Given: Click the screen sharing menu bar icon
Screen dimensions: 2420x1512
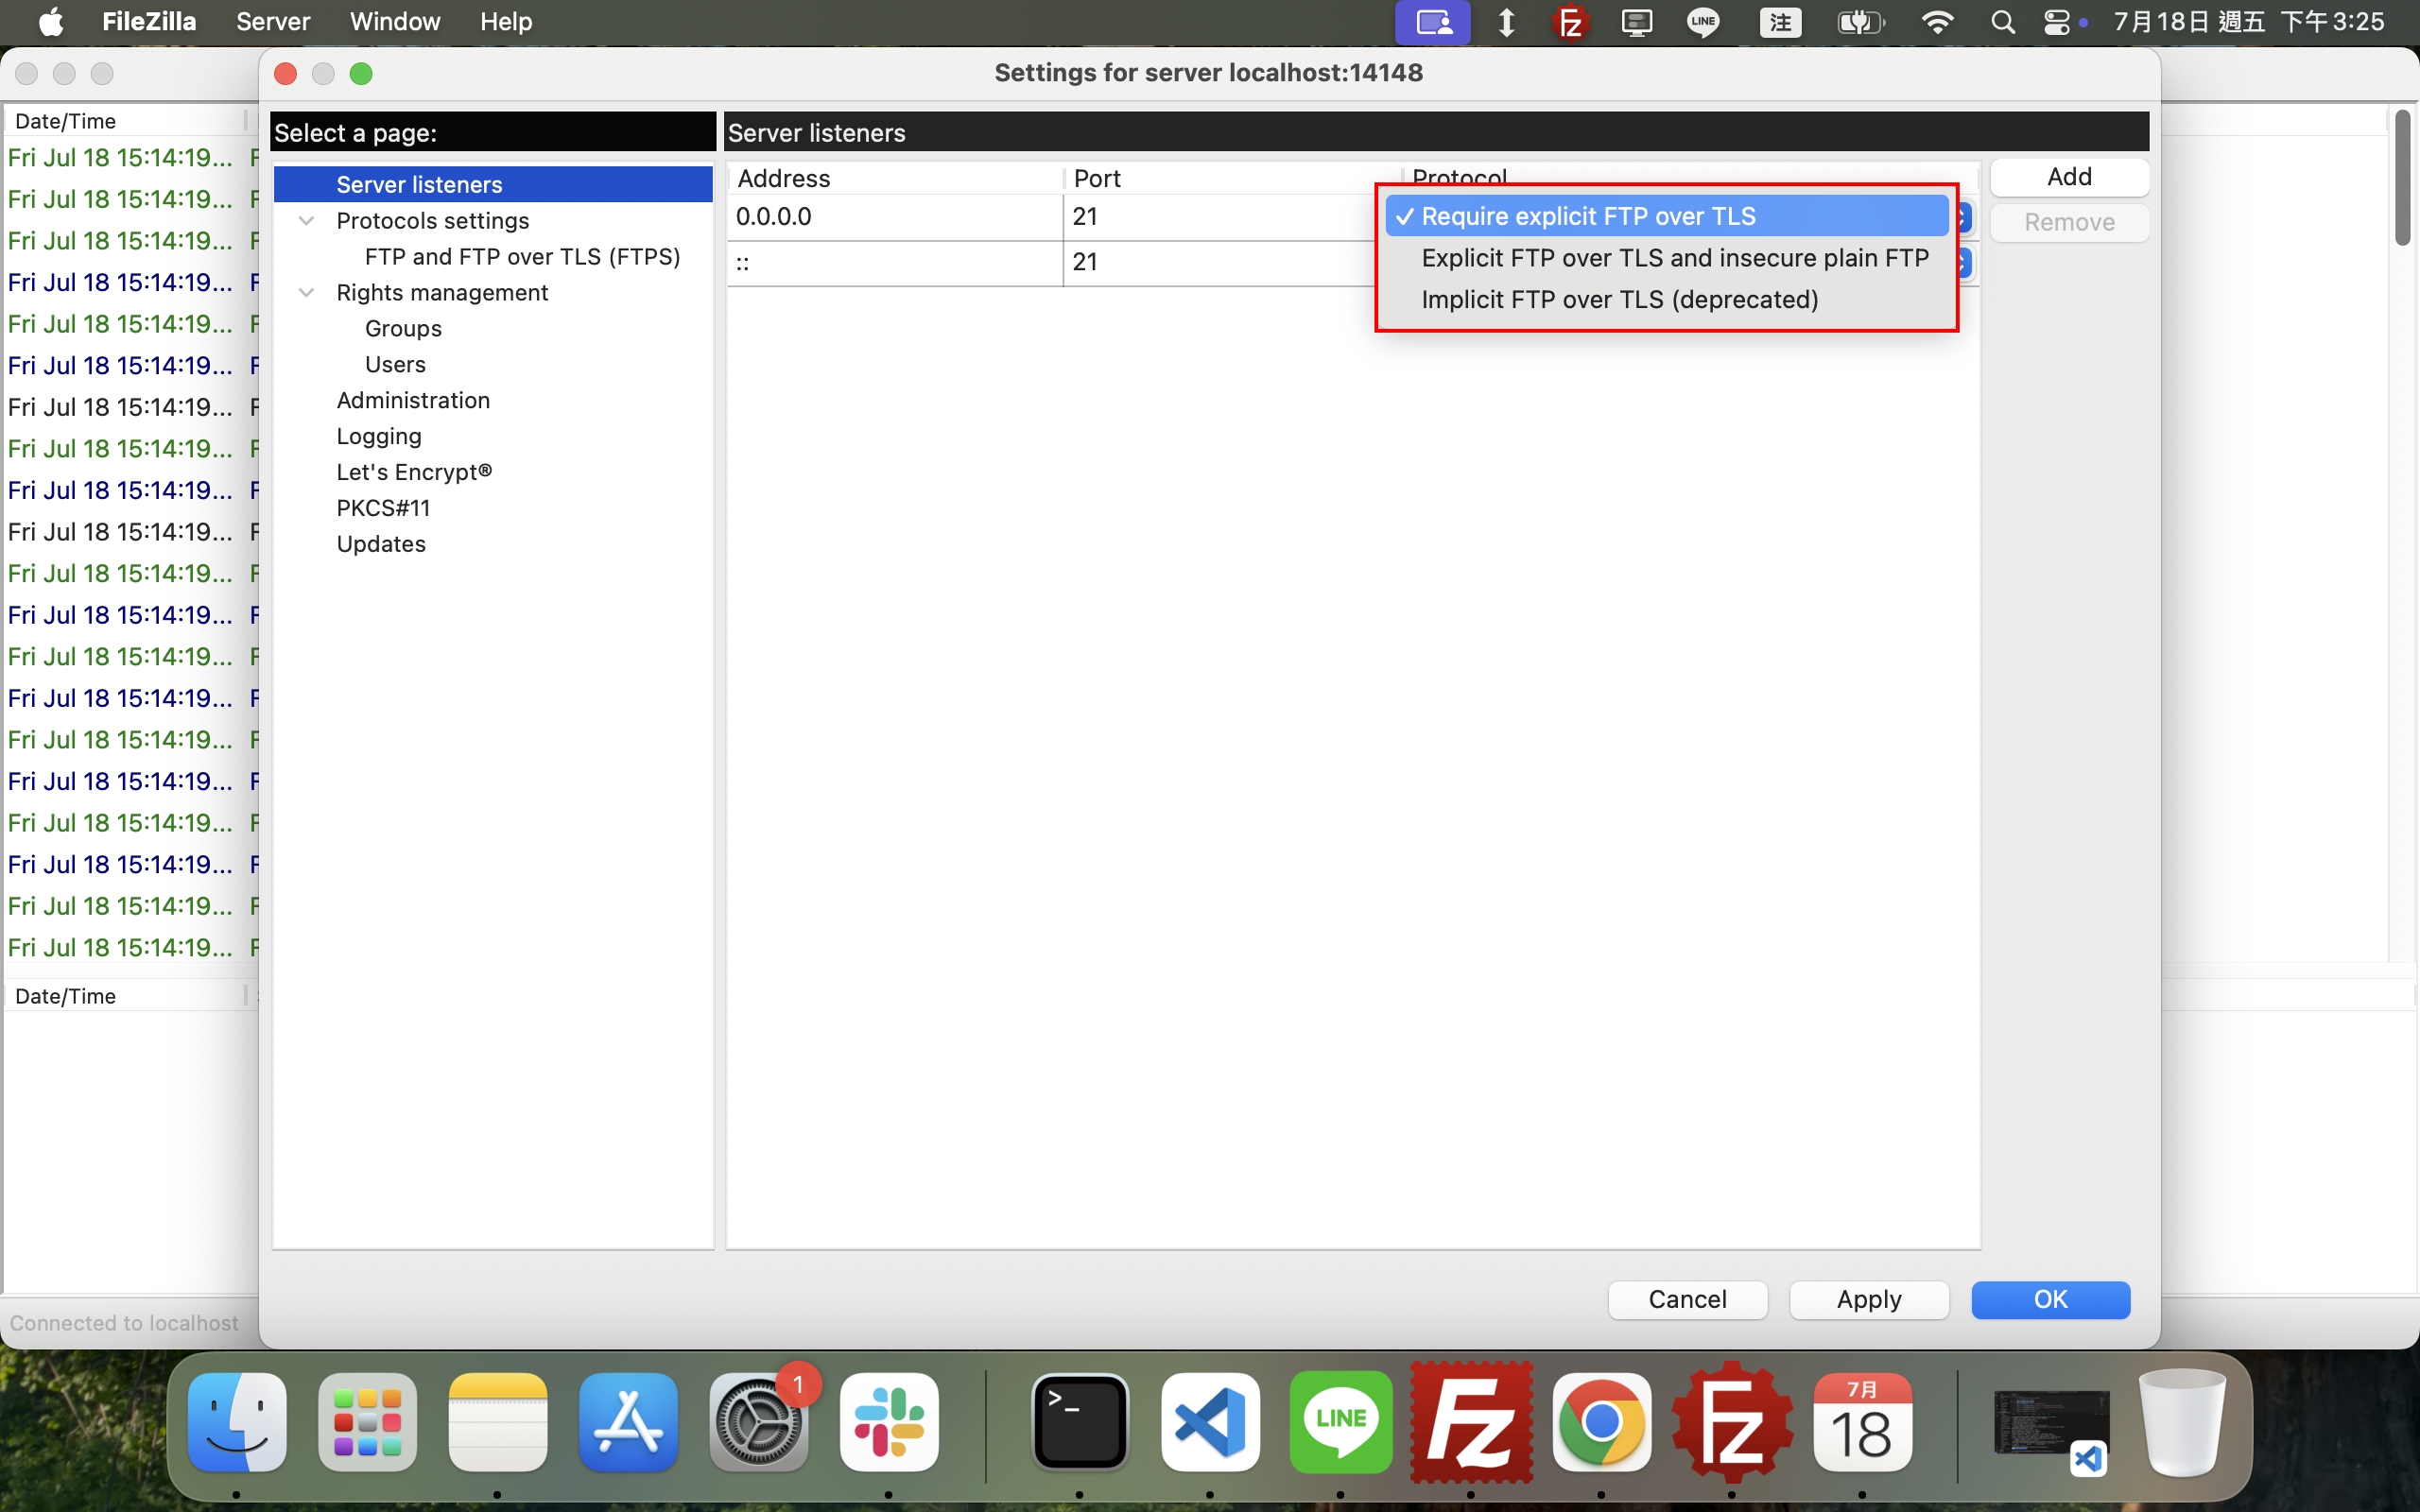Looking at the screenshot, I should point(1432,22).
